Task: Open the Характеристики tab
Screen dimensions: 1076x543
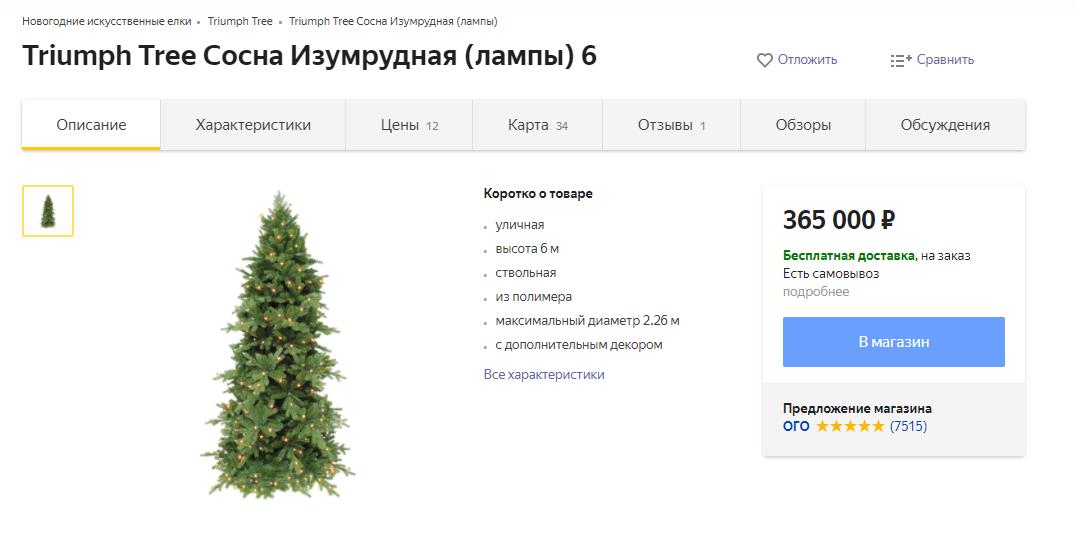Action: (x=253, y=125)
